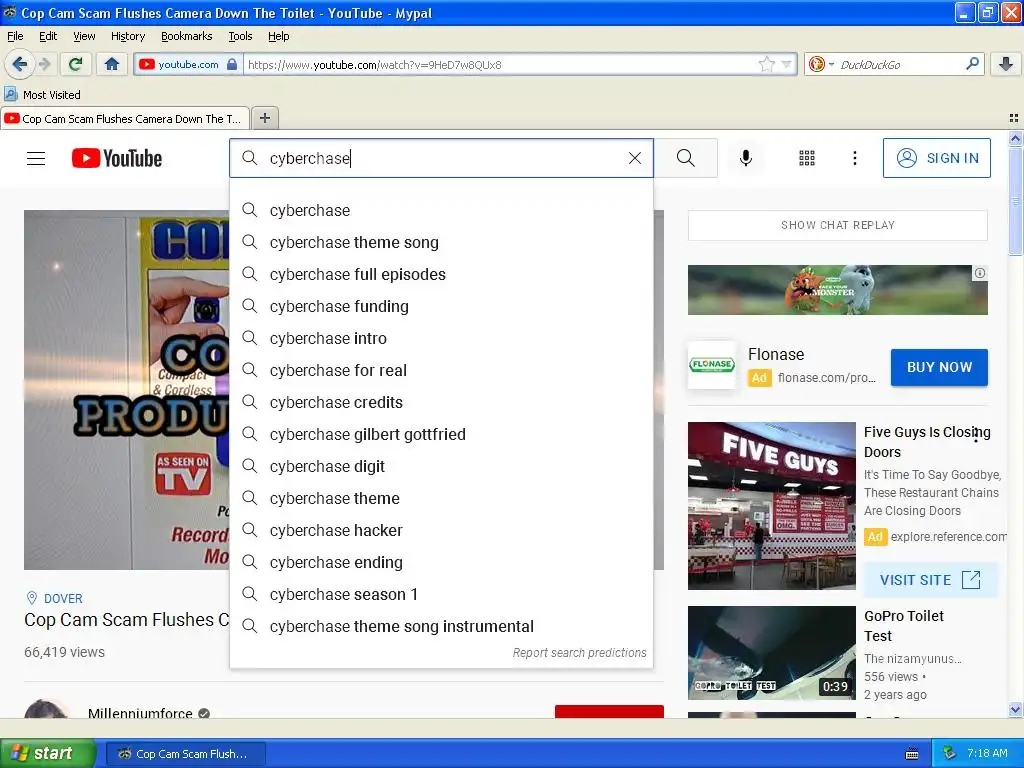Open the Windows start button
The width and height of the screenshot is (1024, 768).
(48, 753)
